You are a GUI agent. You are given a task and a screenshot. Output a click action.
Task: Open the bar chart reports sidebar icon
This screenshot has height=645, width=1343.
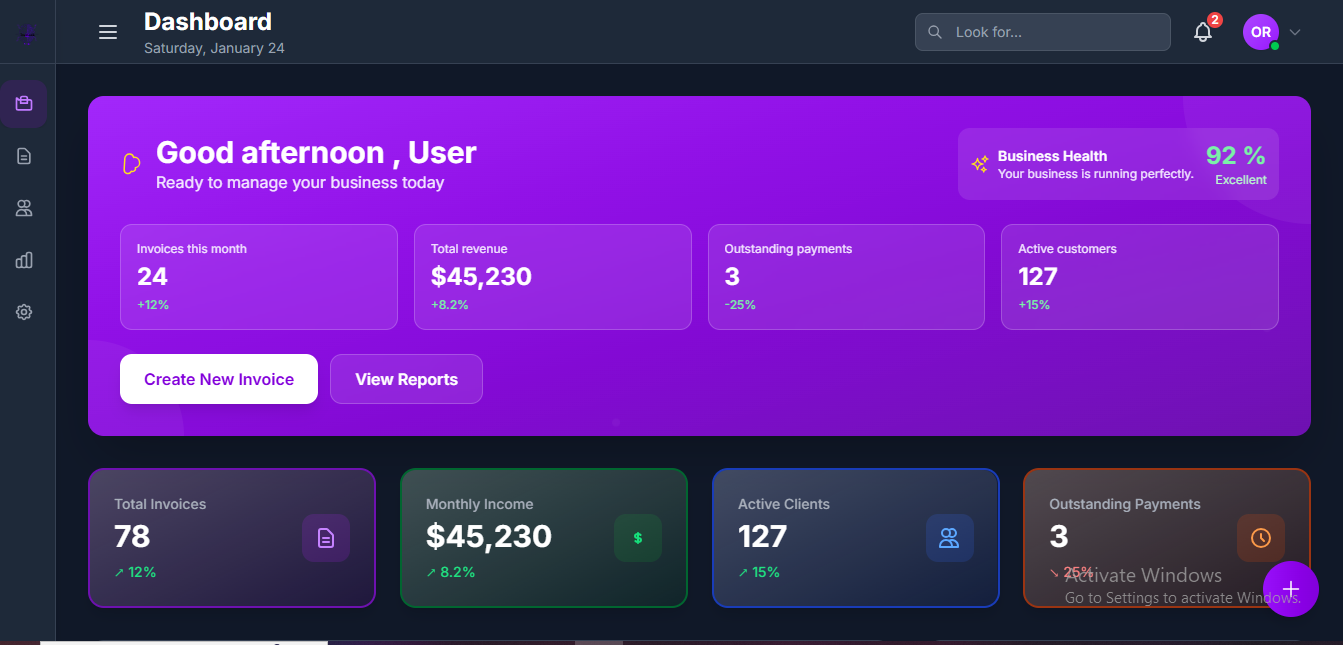coord(24,260)
